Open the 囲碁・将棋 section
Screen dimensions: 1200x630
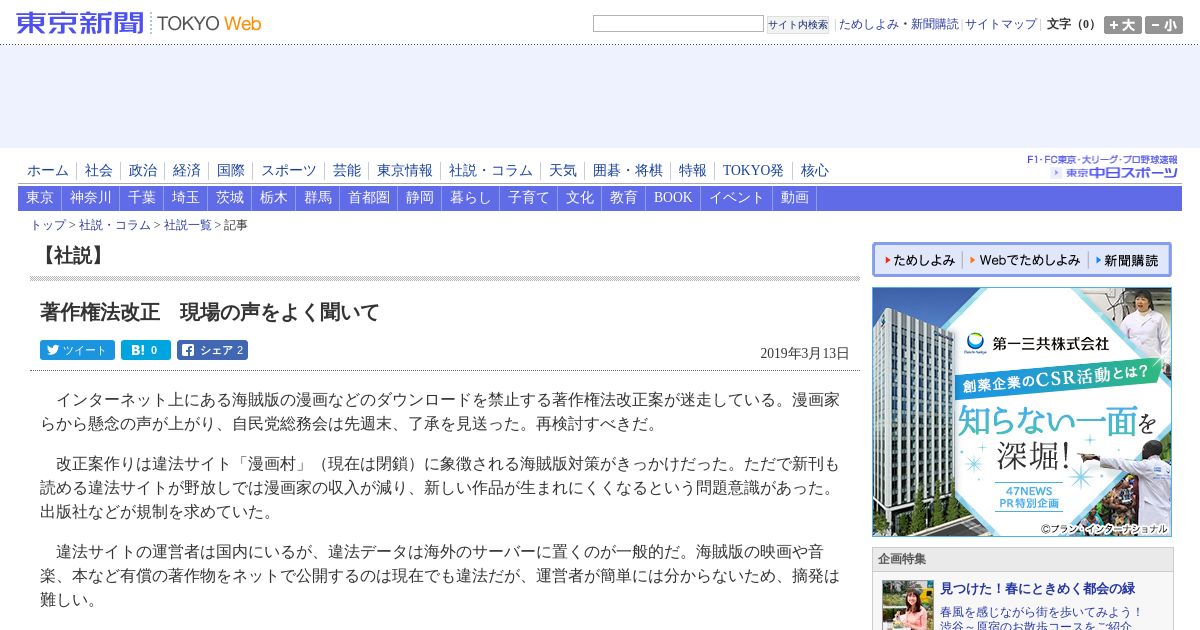coord(628,171)
